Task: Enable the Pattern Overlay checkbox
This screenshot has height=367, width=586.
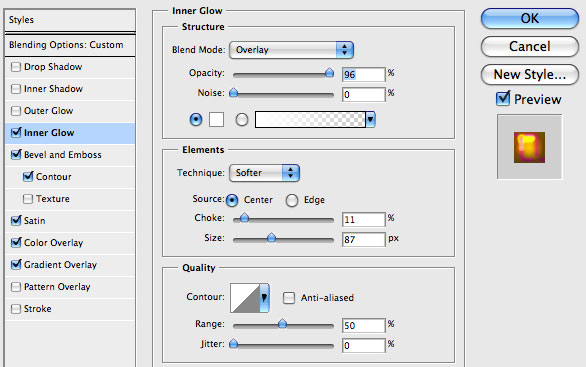Action: click(x=16, y=287)
